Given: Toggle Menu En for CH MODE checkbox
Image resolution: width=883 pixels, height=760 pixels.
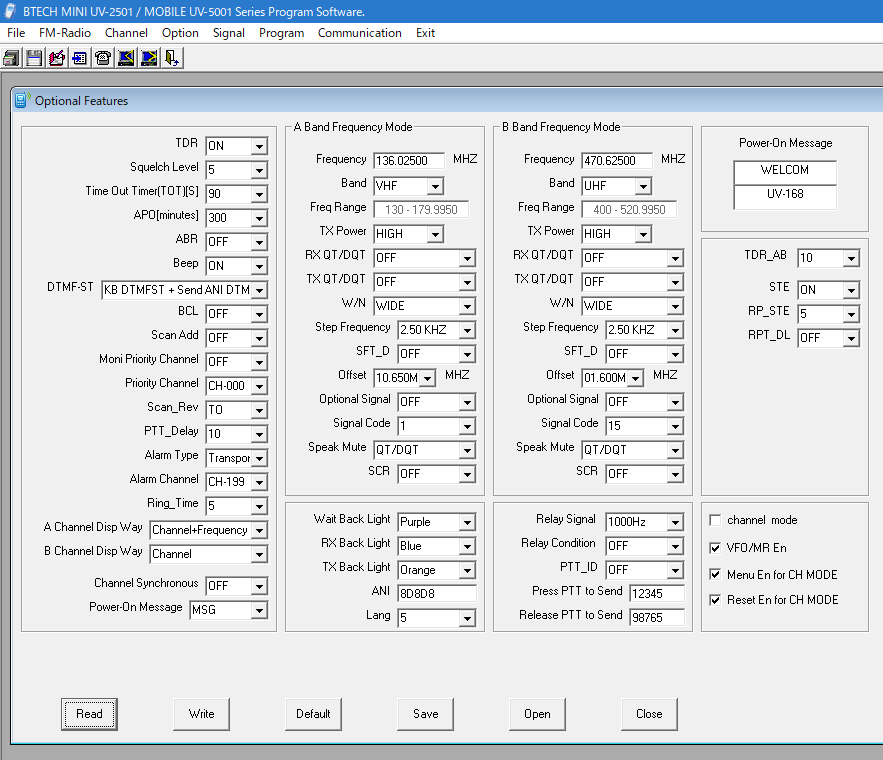Looking at the screenshot, I should [x=715, y=574].
